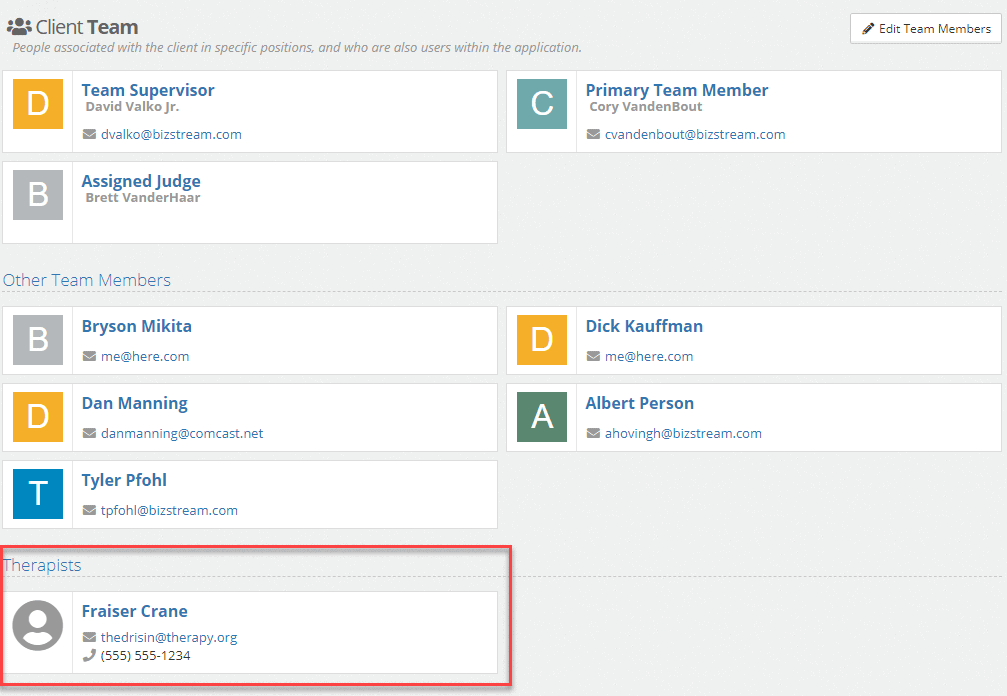1007x696 pixels.
Task: Click David Valko Jr.'s orange D avatar
Action: [x=38, y=104]
